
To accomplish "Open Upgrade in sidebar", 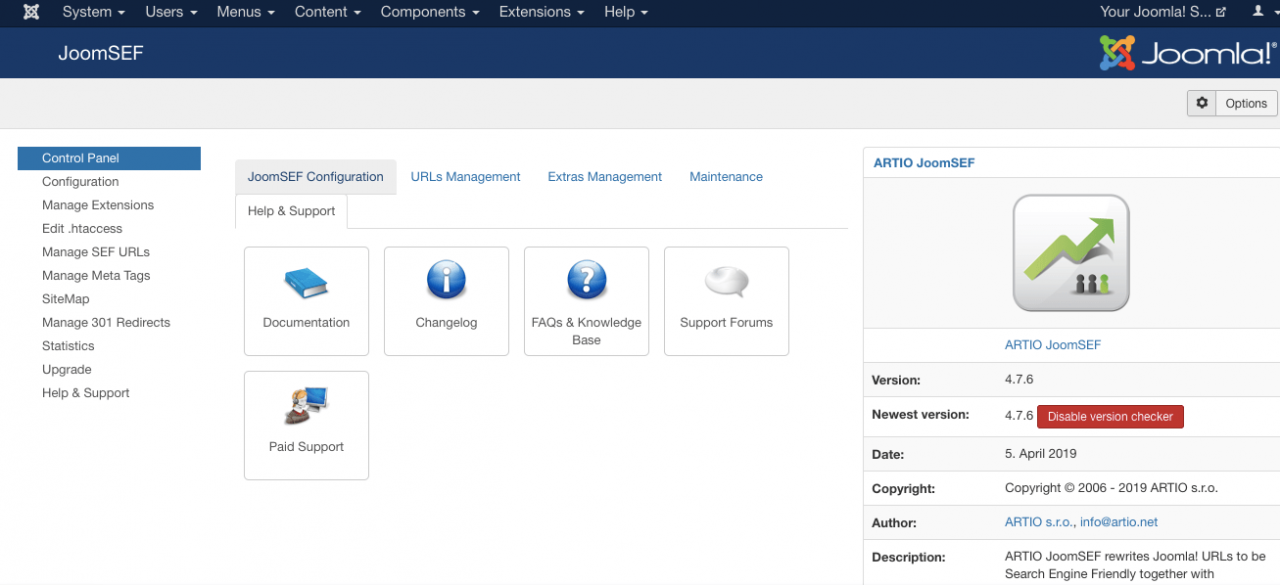I will pyautogui.click(x=66, y=370).
